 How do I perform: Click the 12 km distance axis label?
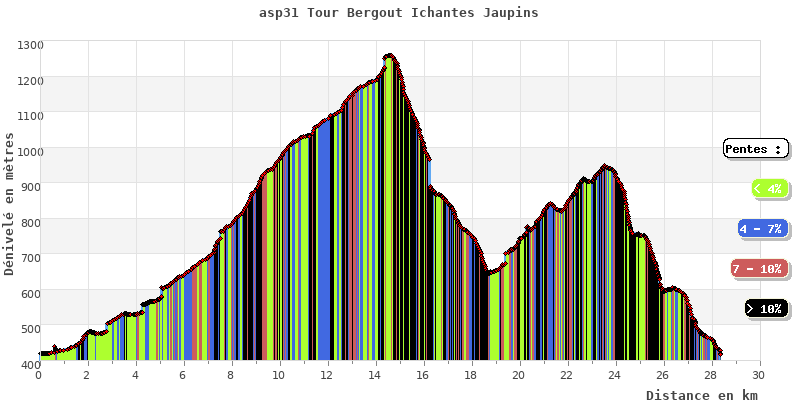pyautogui.click(x=328, y=376)
